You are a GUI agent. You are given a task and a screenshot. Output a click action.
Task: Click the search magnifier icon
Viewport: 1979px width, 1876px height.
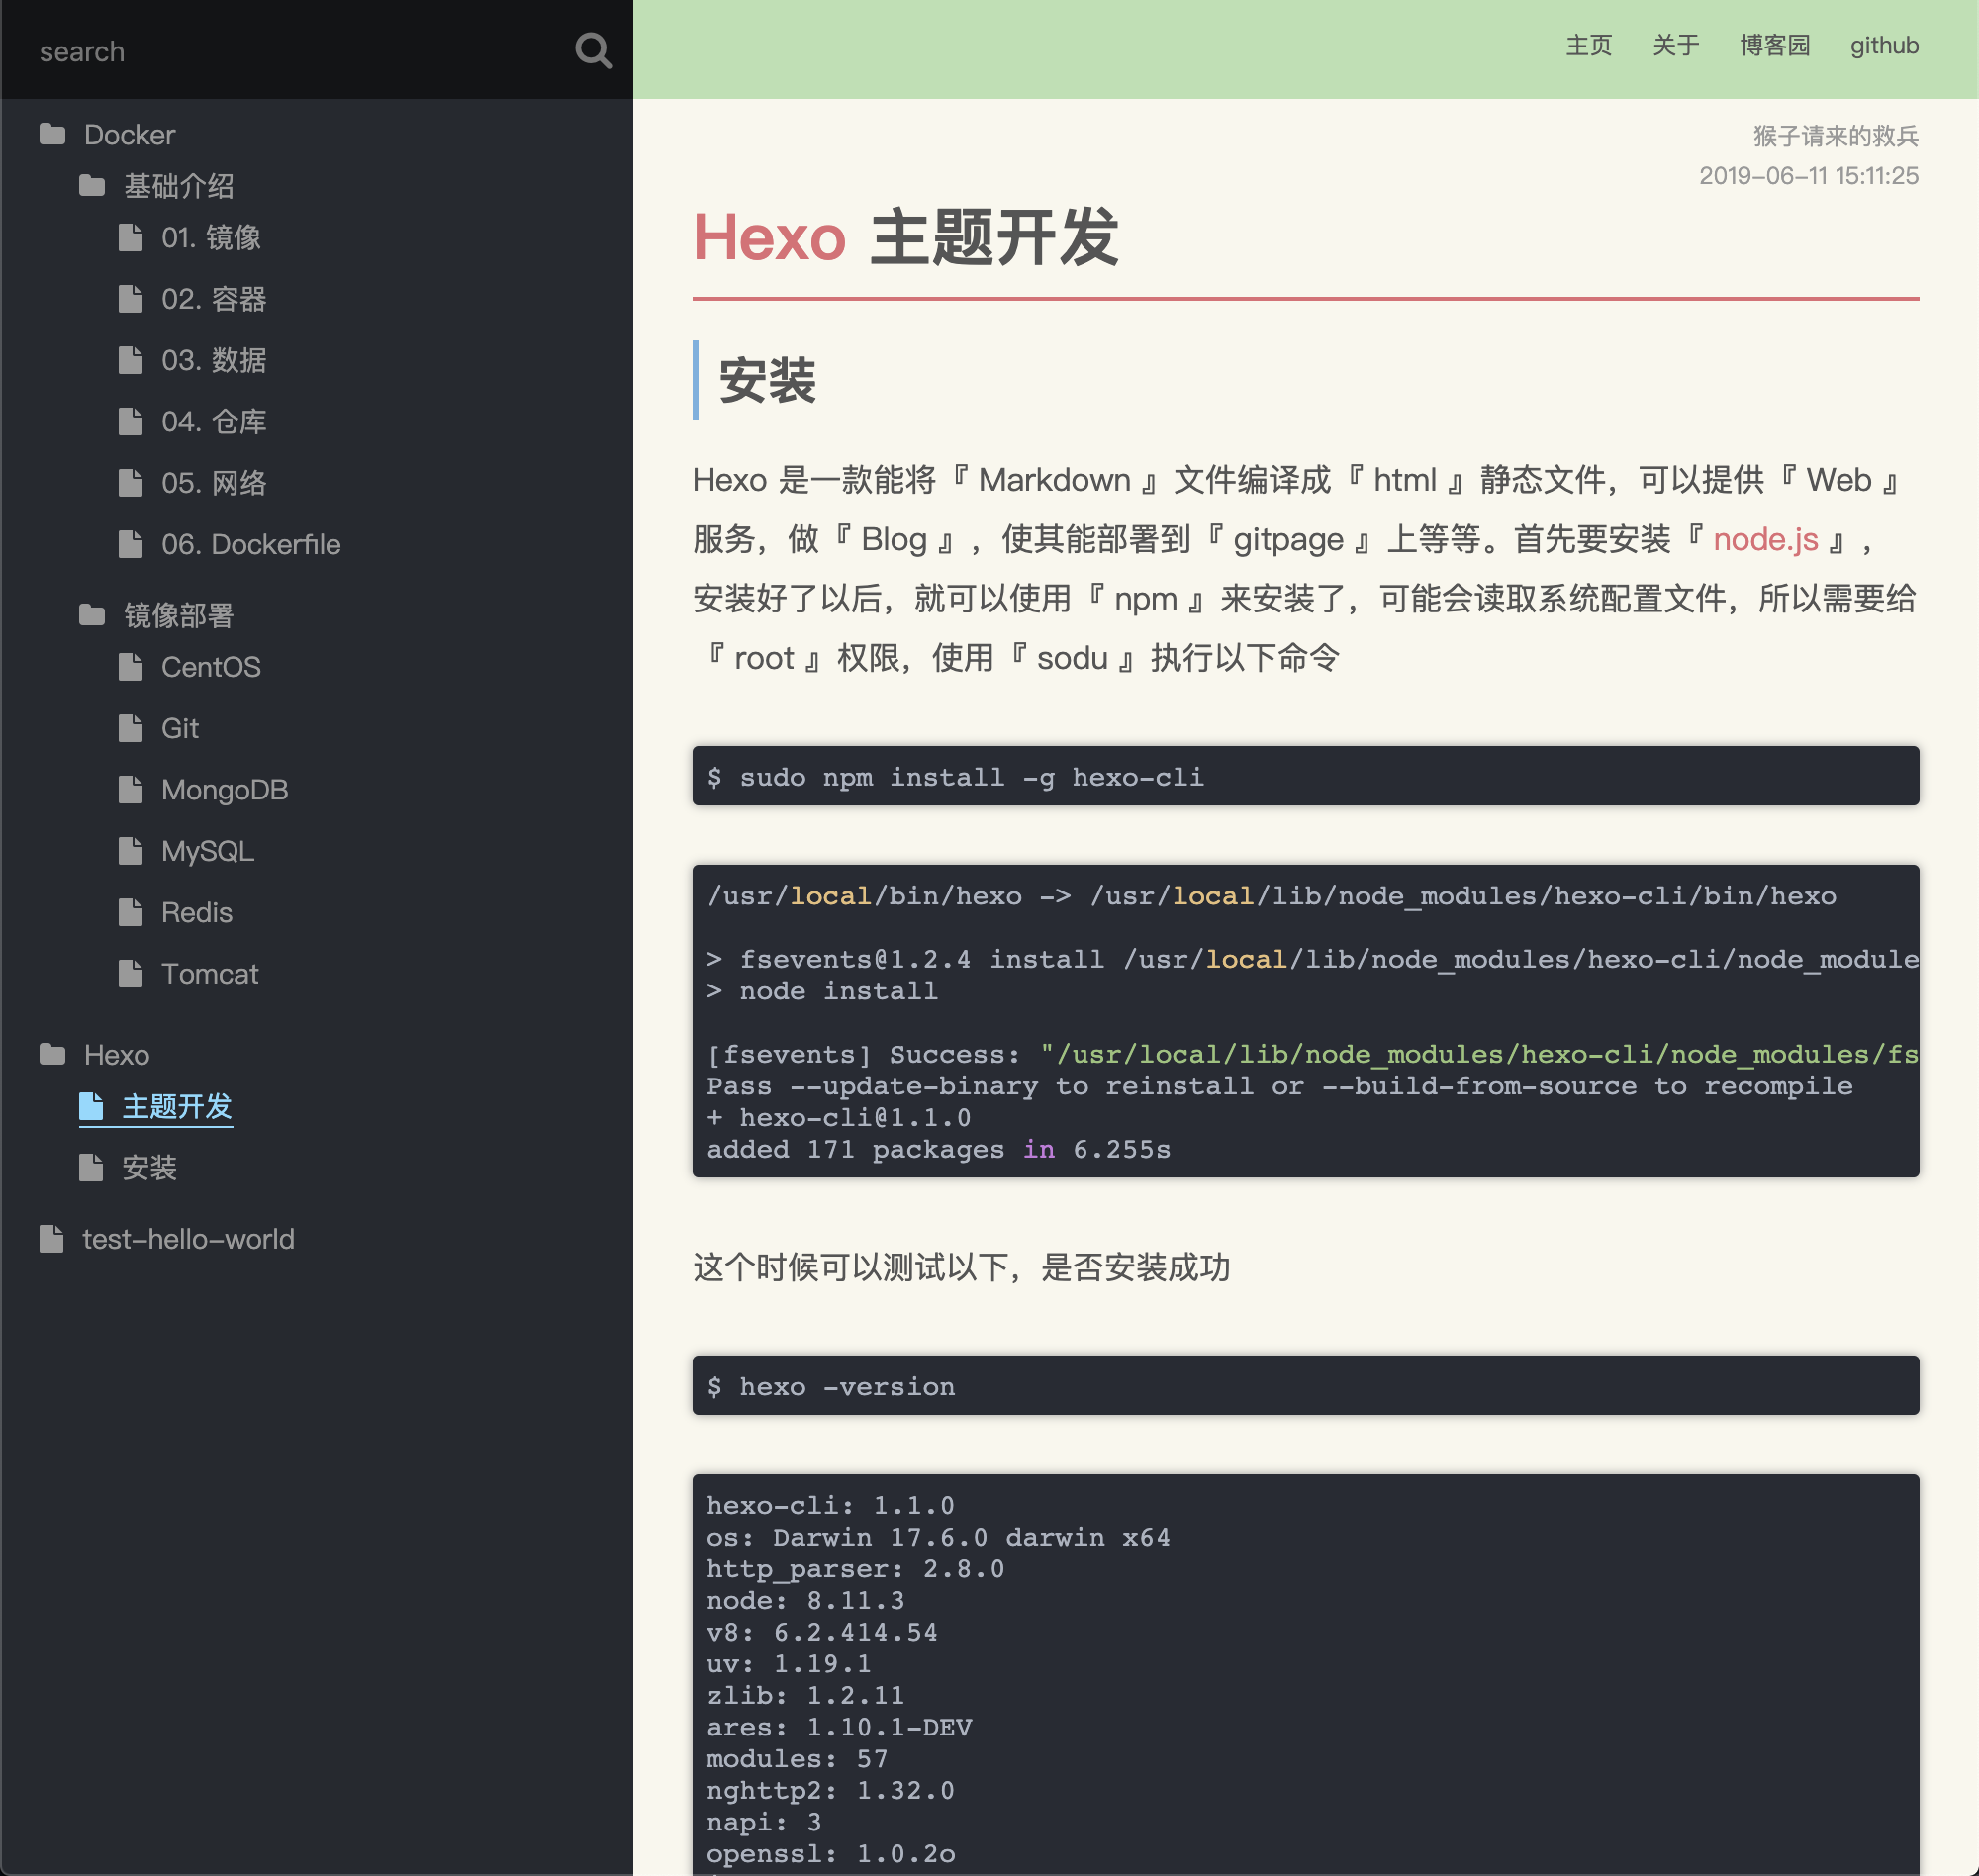[x=593, y=50]
